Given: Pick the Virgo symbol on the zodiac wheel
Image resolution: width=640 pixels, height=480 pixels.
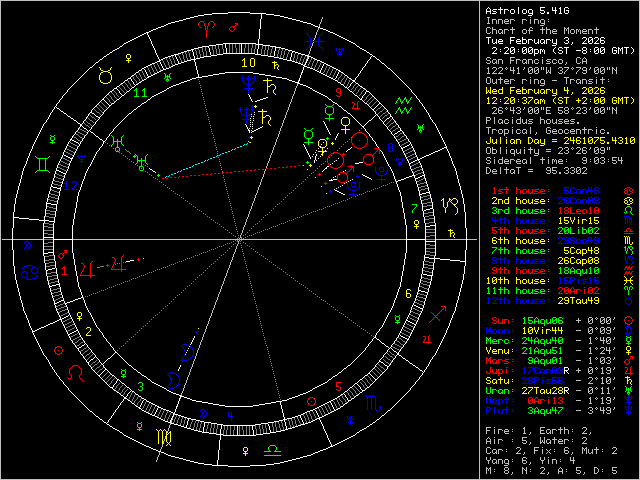Looking at the screenshot, I should pos(162,437).
